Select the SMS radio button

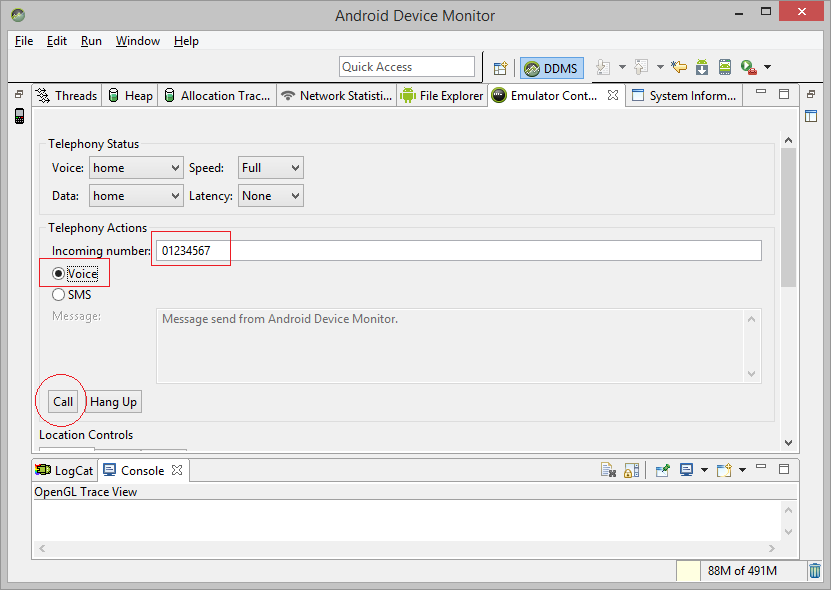[x=58, y=294]
